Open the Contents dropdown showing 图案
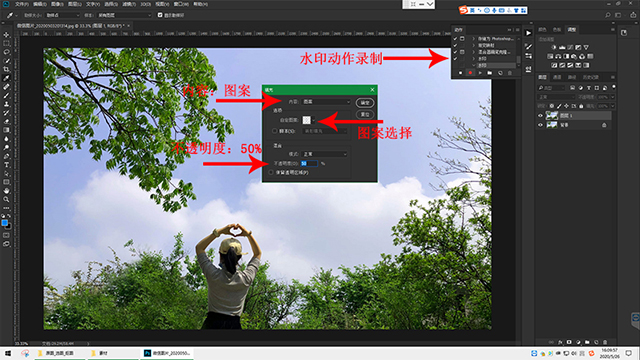The width and height of the screenshot is (640, 360). point(326,102)
